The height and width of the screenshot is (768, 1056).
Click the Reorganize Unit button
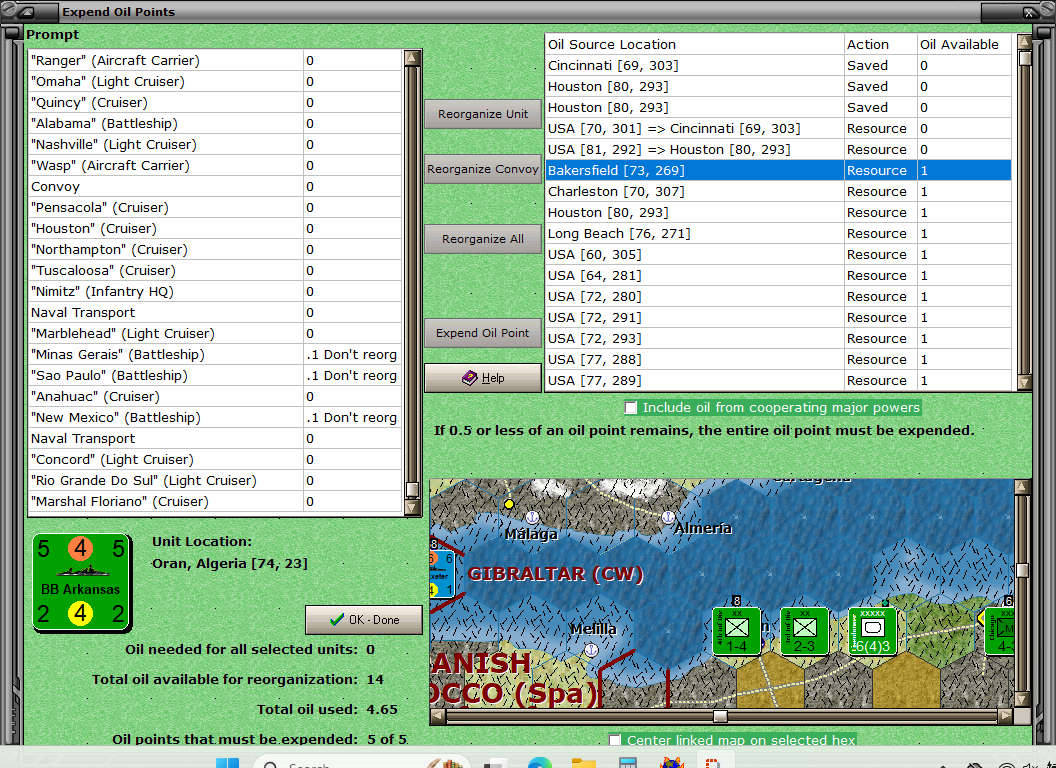(483, 114)
